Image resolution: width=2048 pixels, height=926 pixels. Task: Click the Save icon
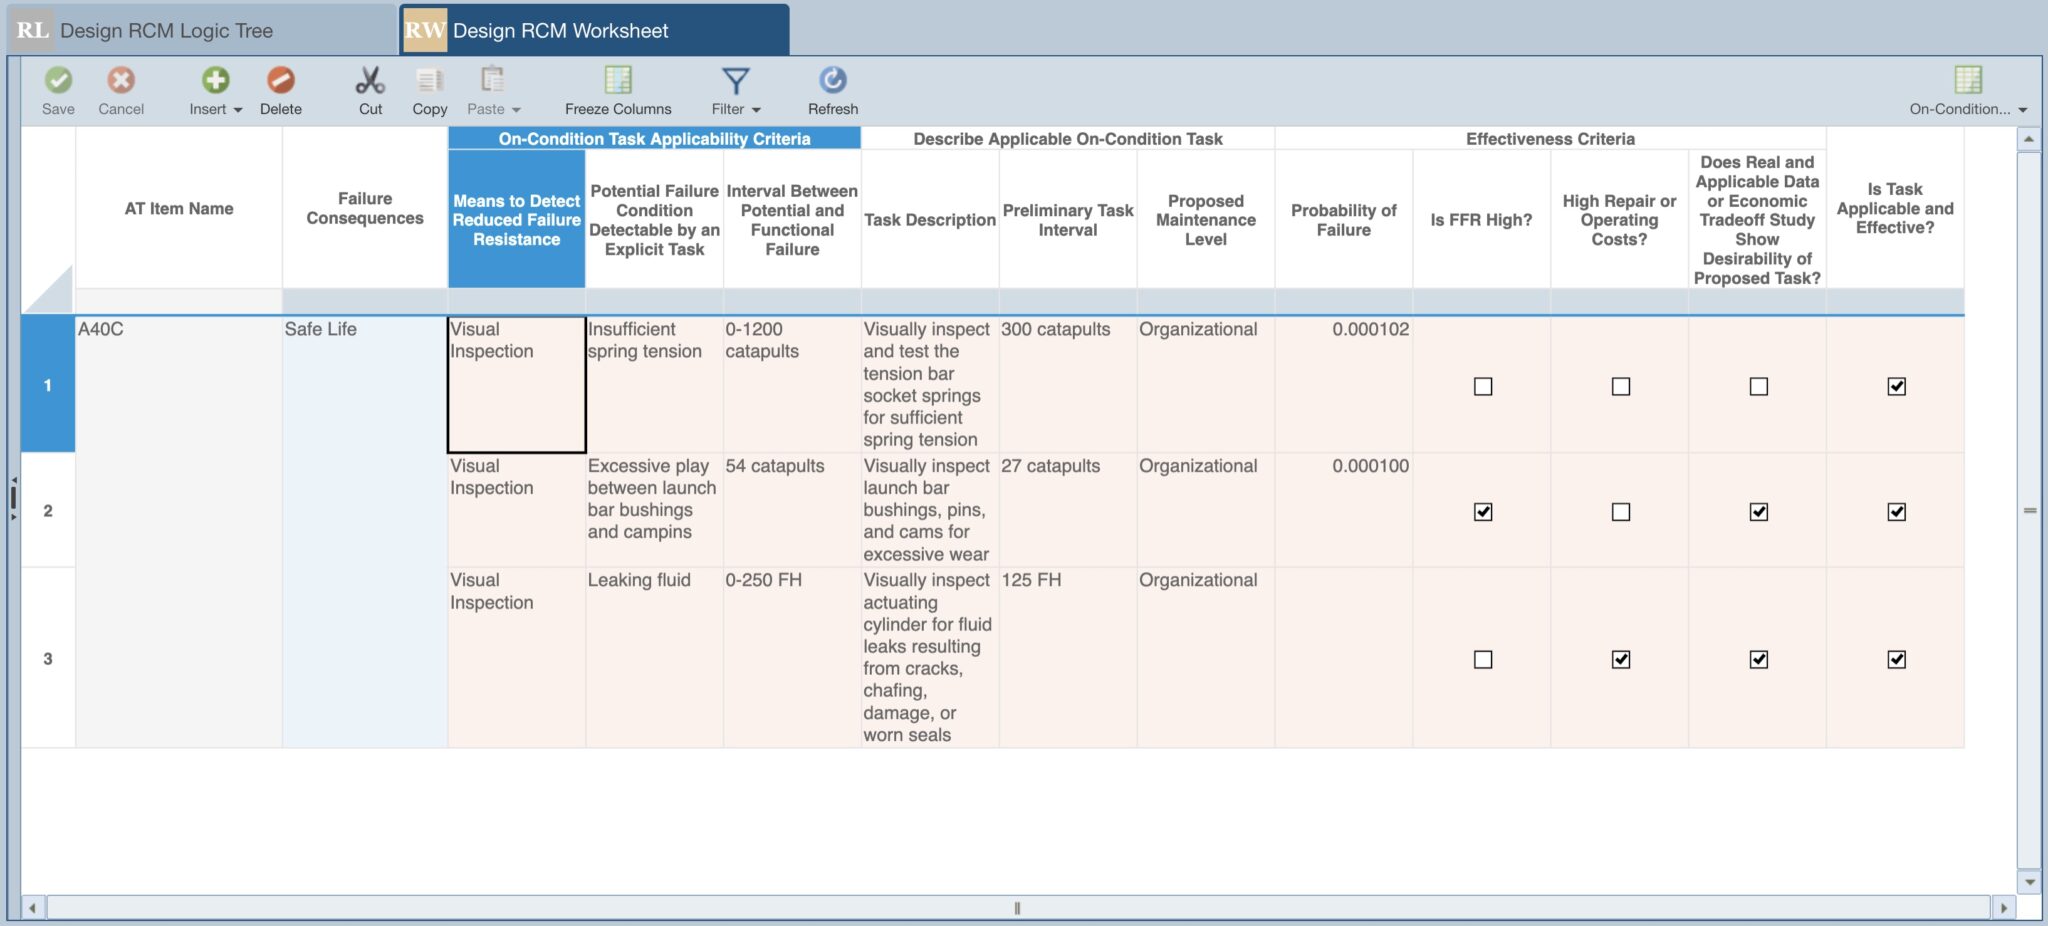(x=58, y=80)
